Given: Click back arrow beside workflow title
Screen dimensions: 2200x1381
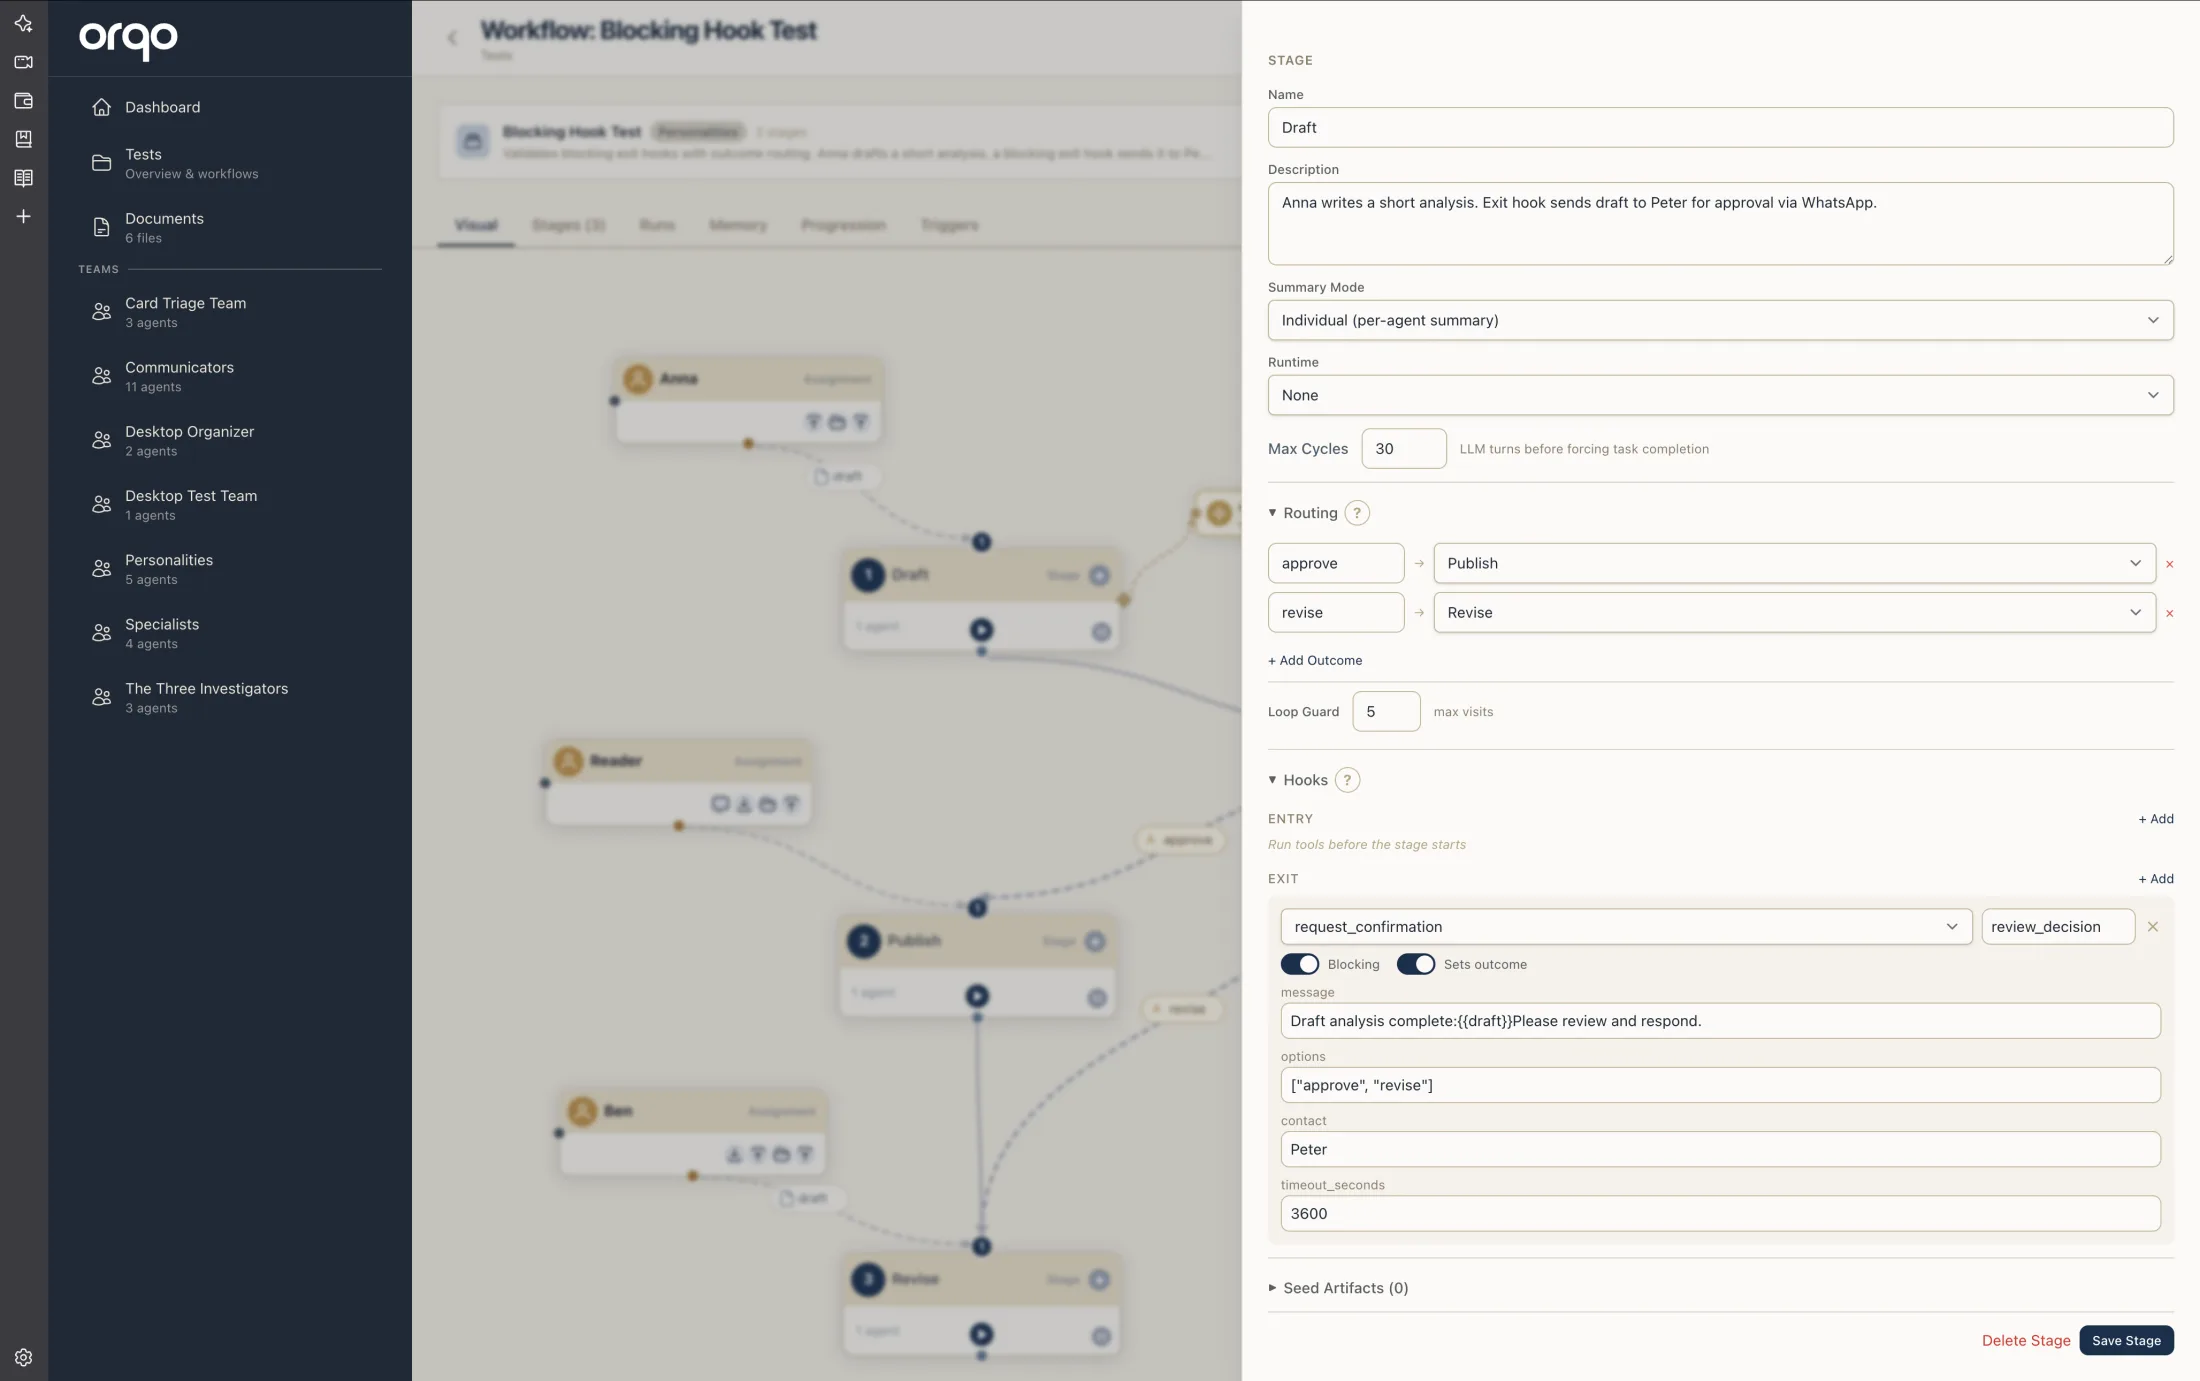Looking at the screenshot, I should coord(452,38).
